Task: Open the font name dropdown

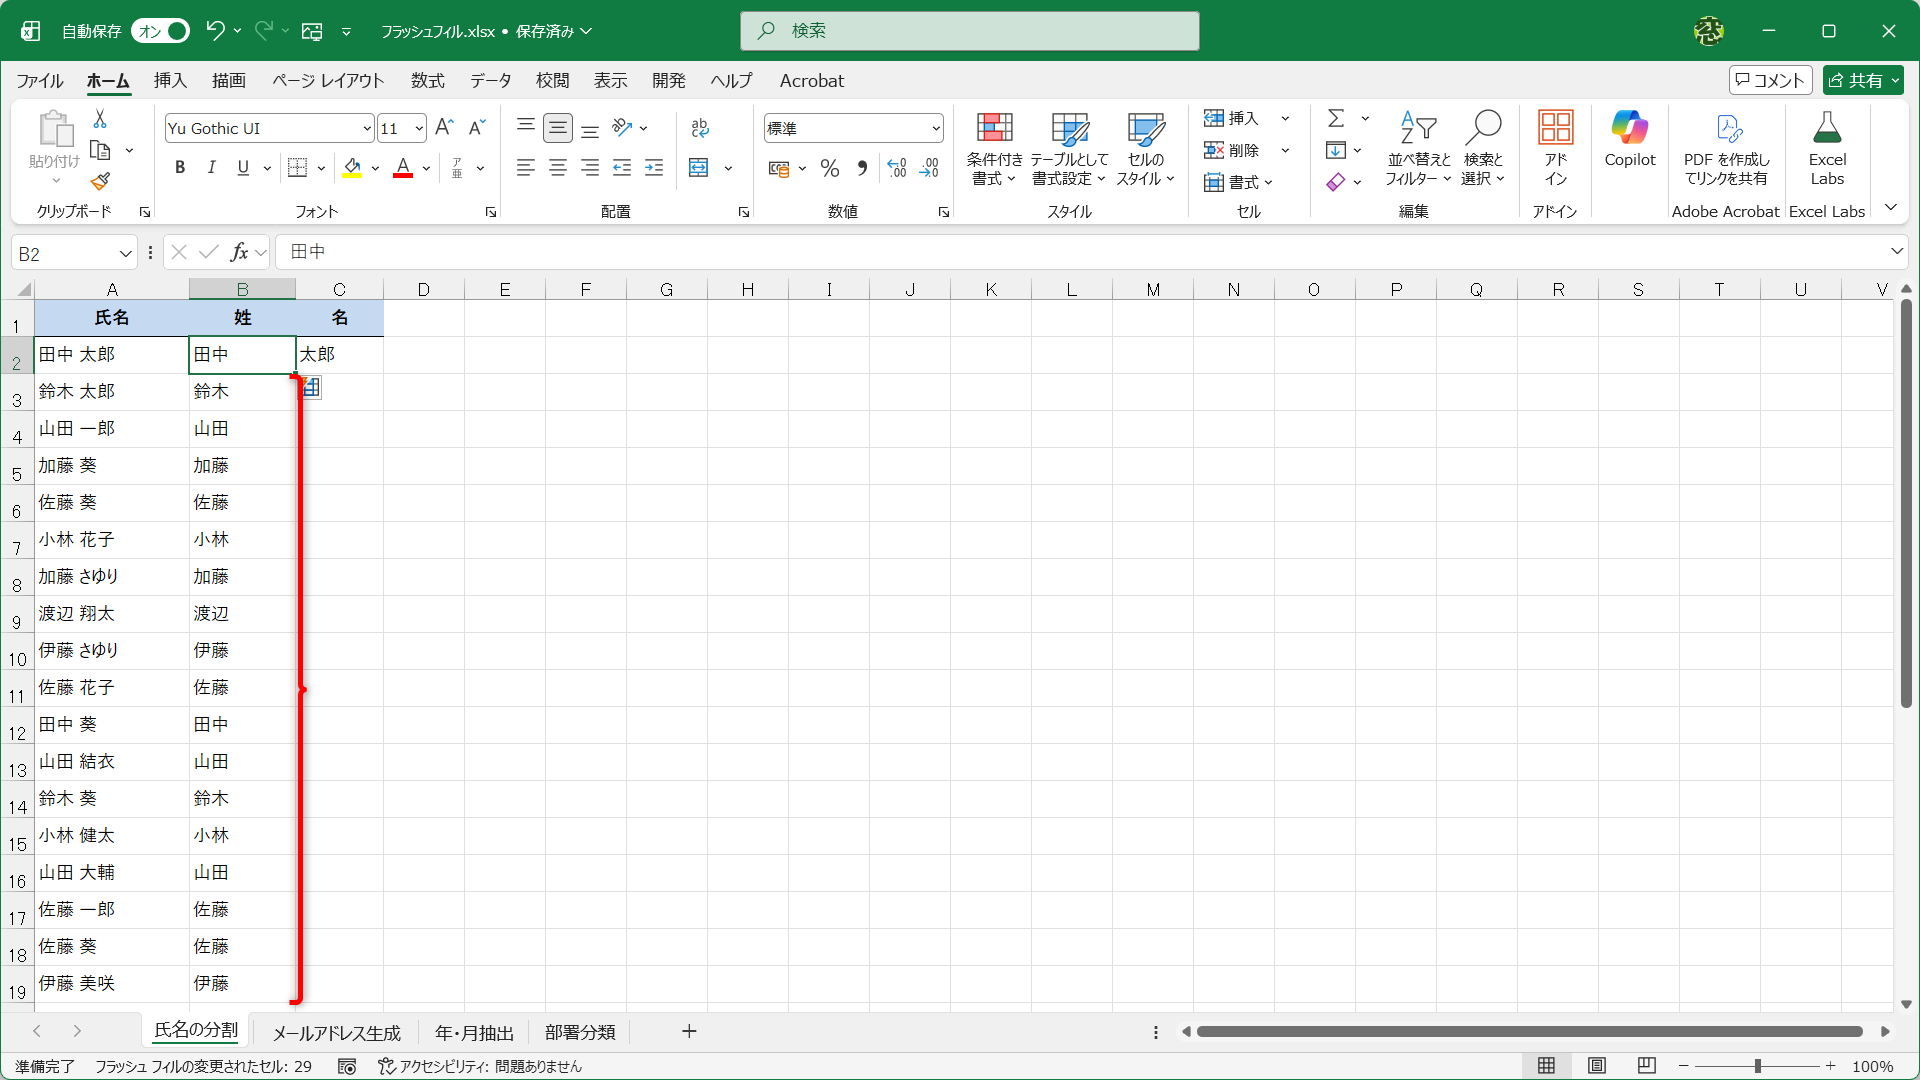Action: coord(367,128)
